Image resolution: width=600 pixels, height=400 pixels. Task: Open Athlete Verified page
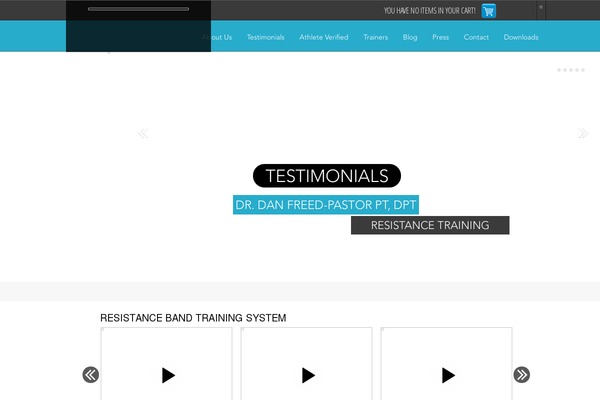[324, 37]
